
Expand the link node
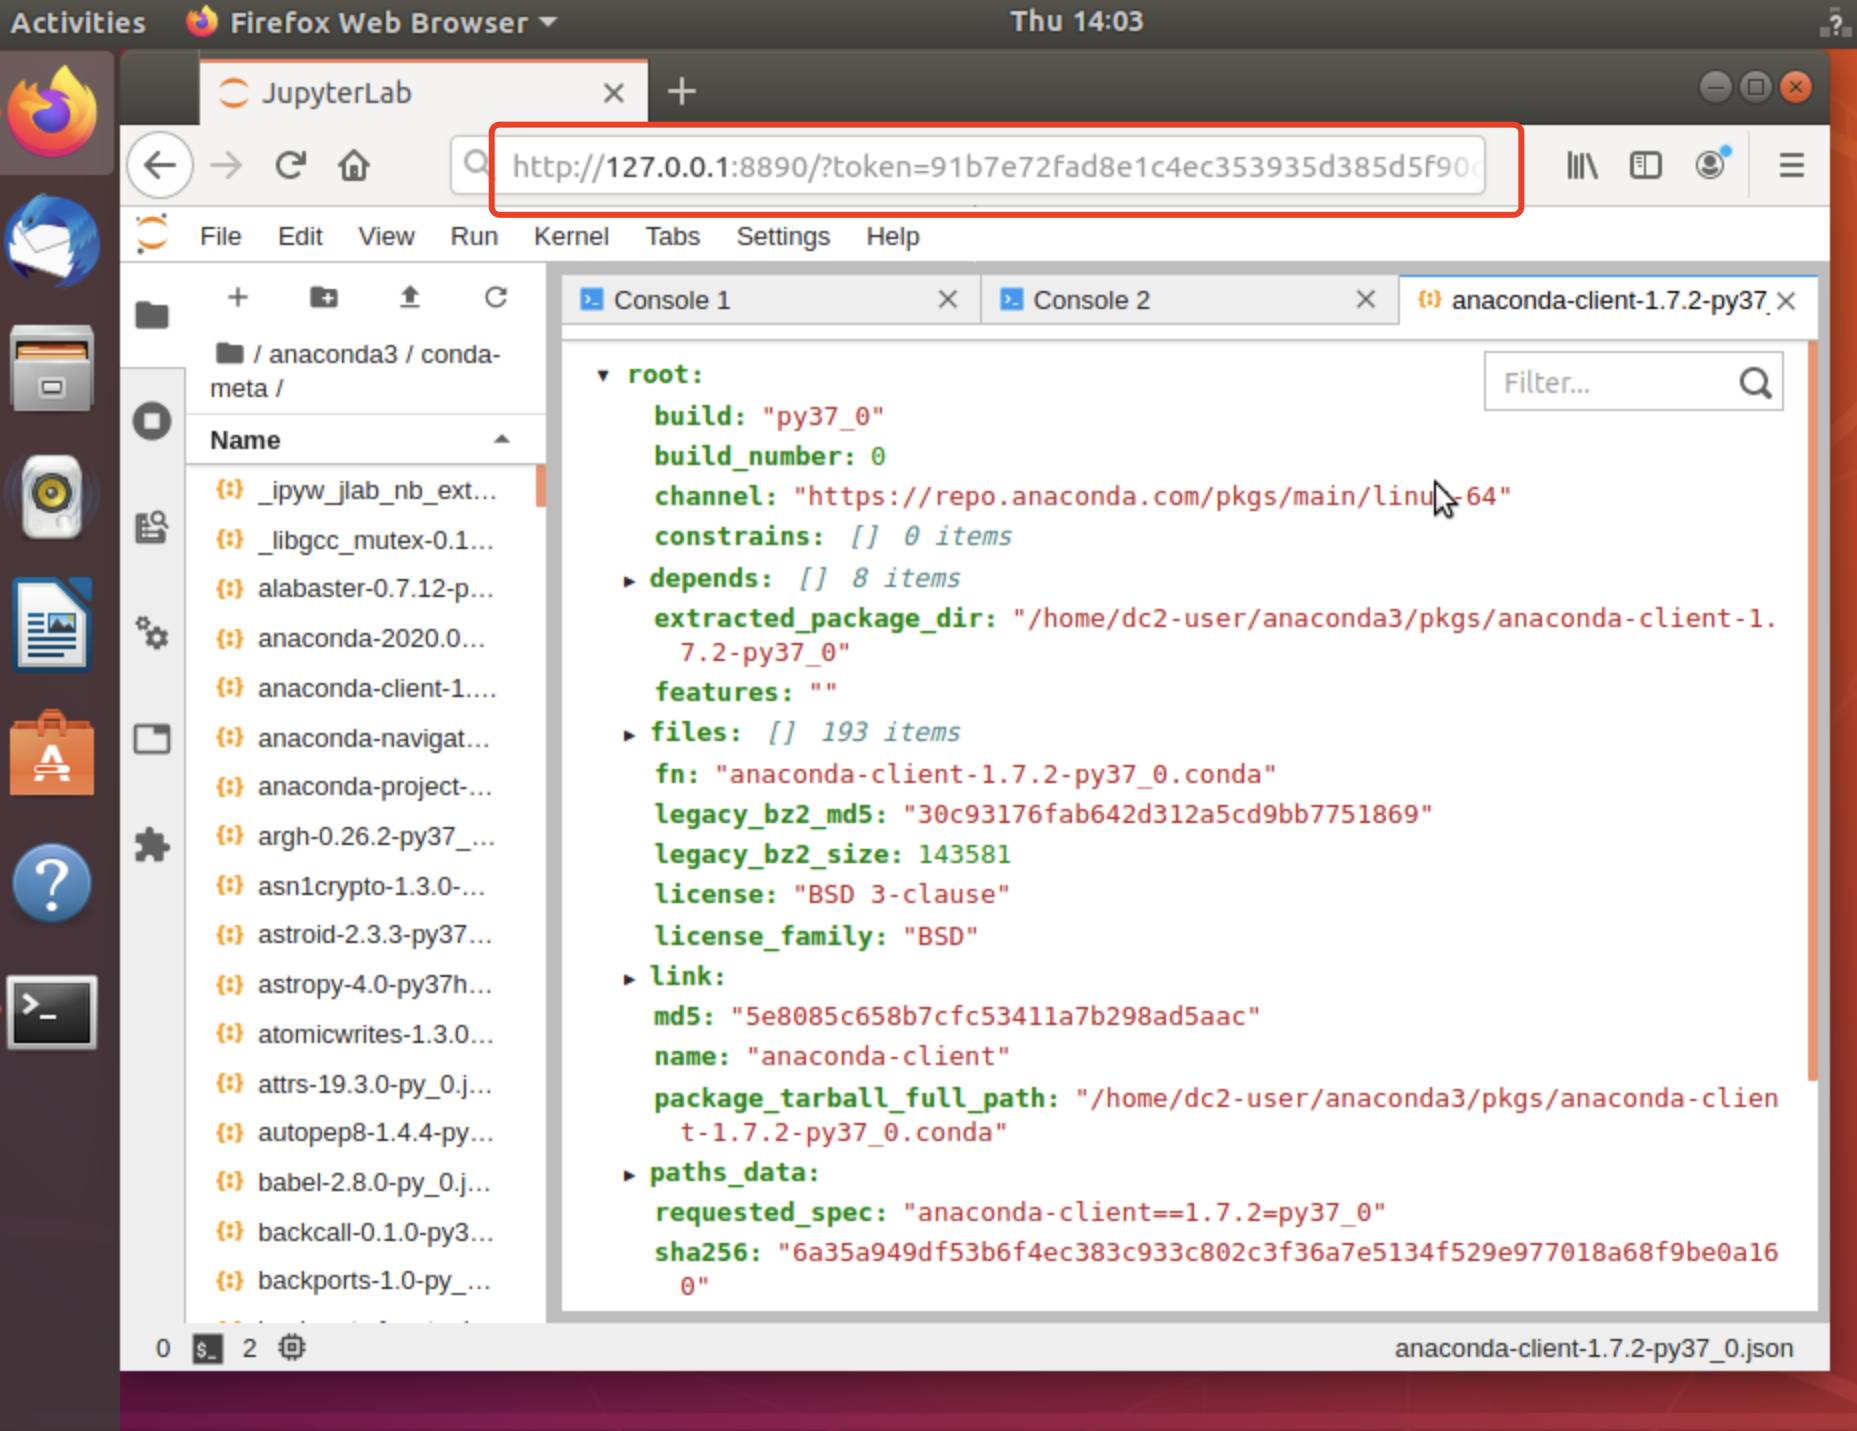tap(629, 978)
